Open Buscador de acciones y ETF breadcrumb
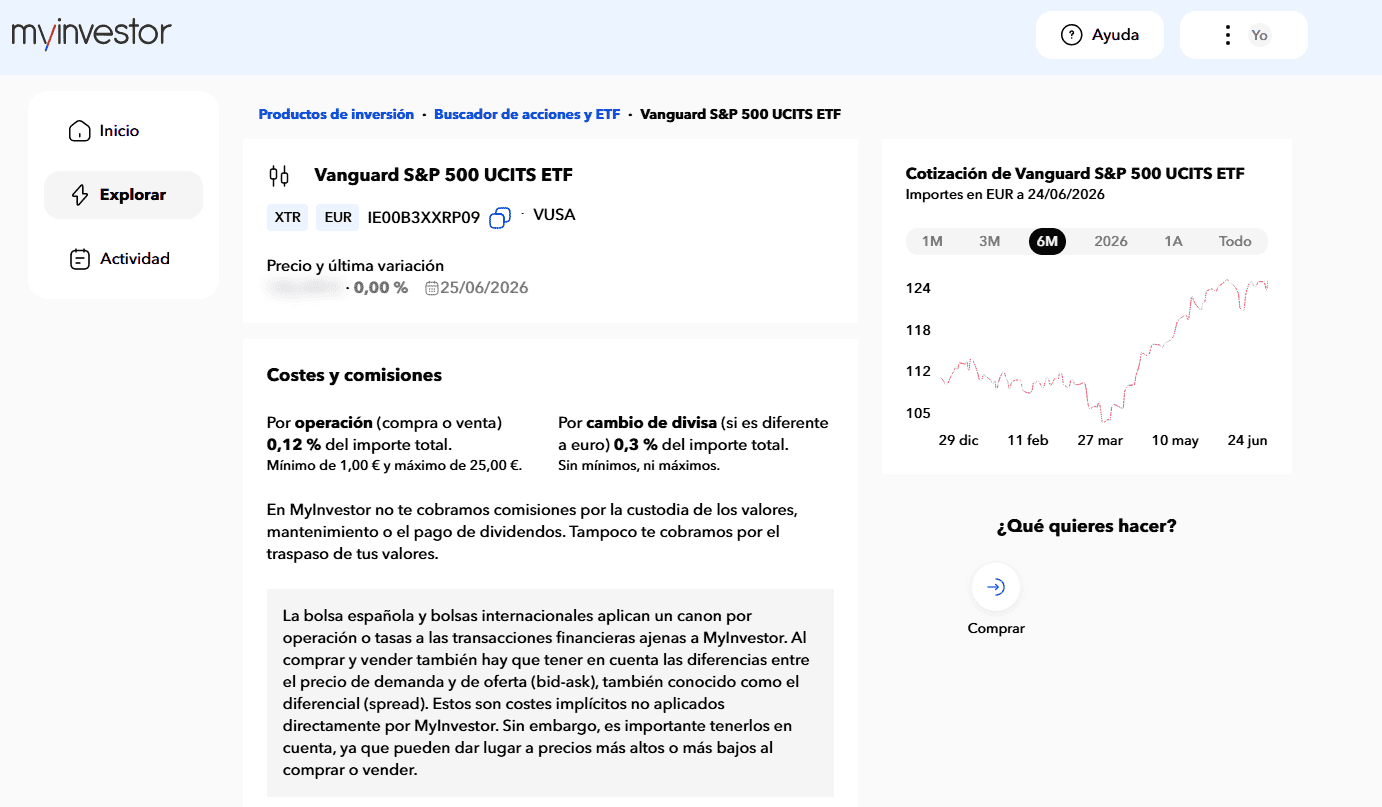 tap(527, 114)
